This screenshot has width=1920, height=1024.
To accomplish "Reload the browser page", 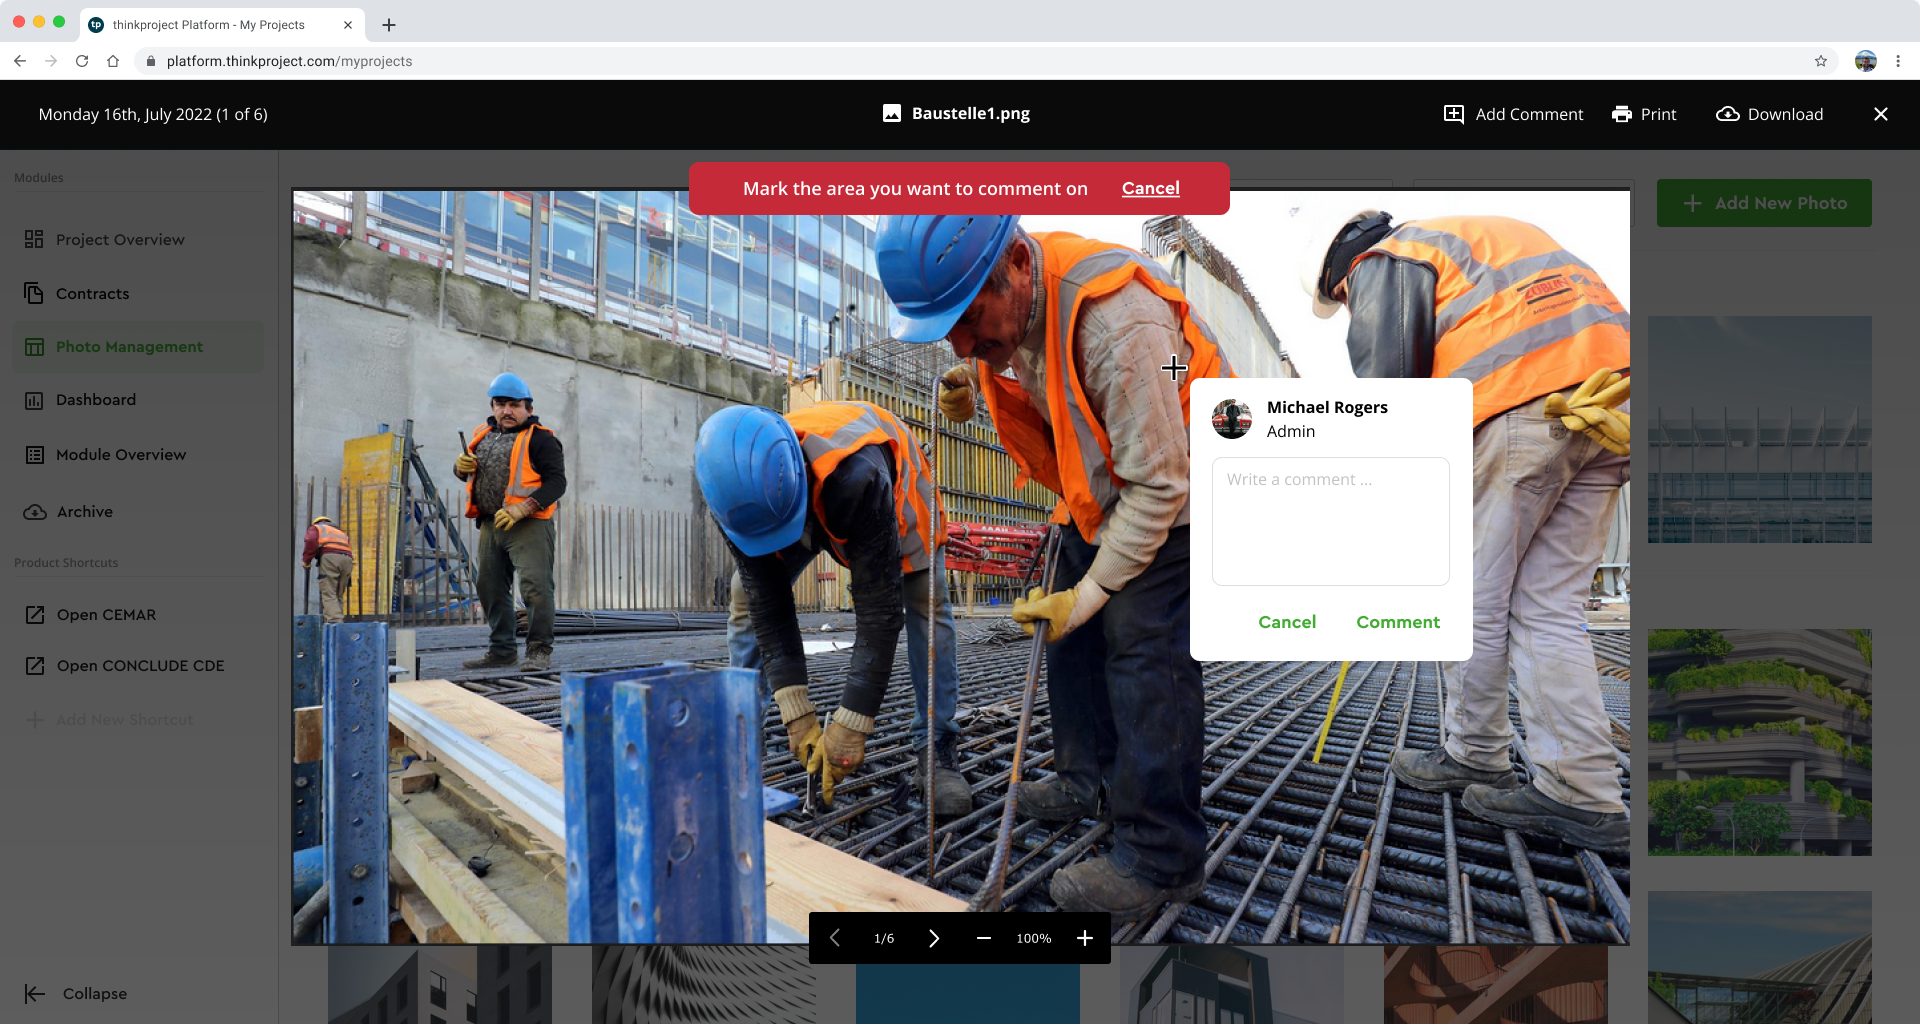I will tap(82, 61).
